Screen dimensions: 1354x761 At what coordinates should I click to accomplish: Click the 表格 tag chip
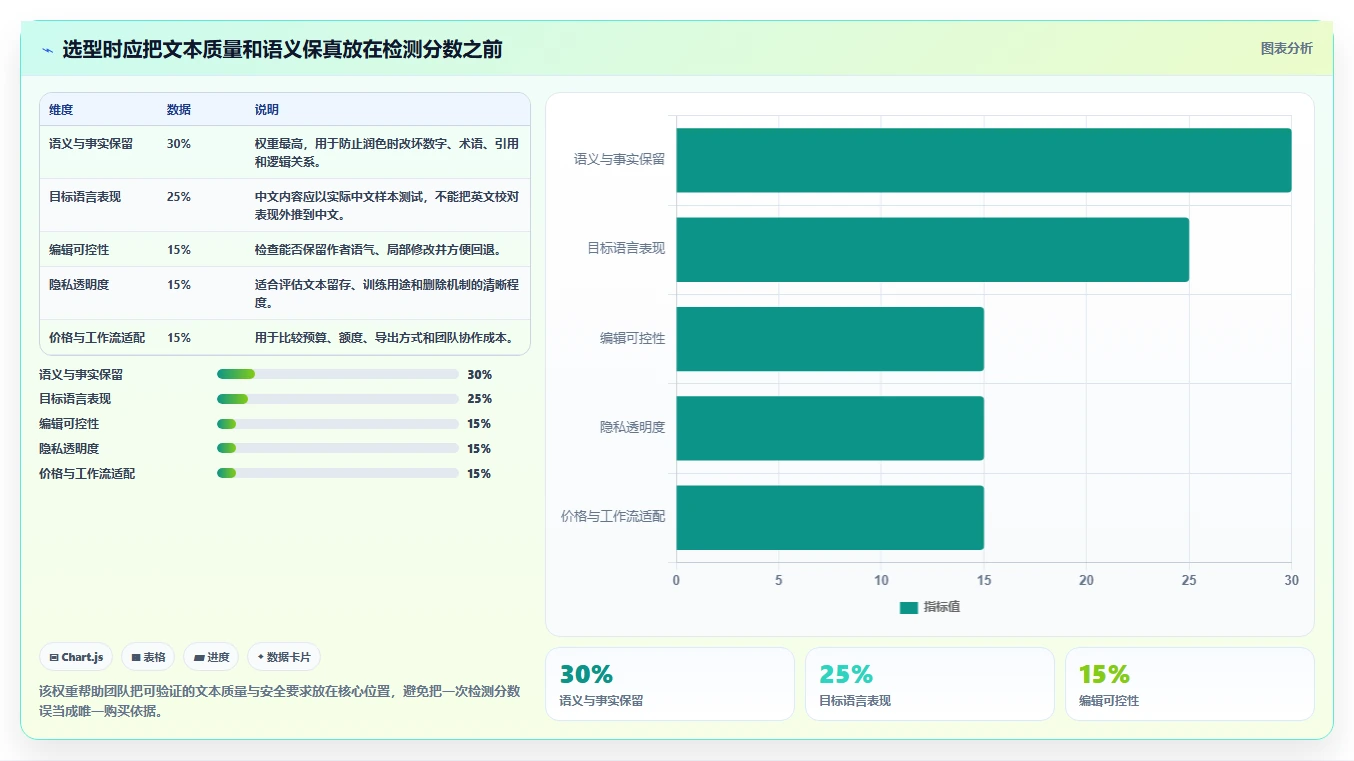(148, 657)
